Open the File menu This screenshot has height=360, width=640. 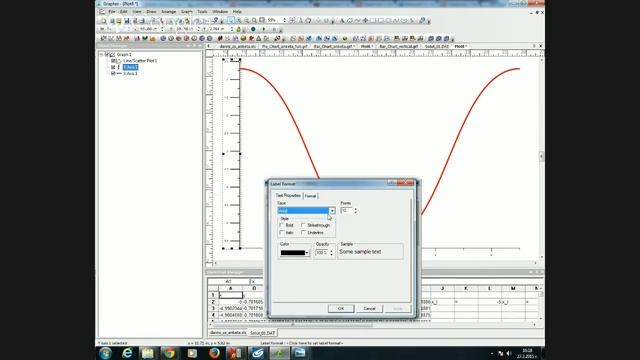112,12
